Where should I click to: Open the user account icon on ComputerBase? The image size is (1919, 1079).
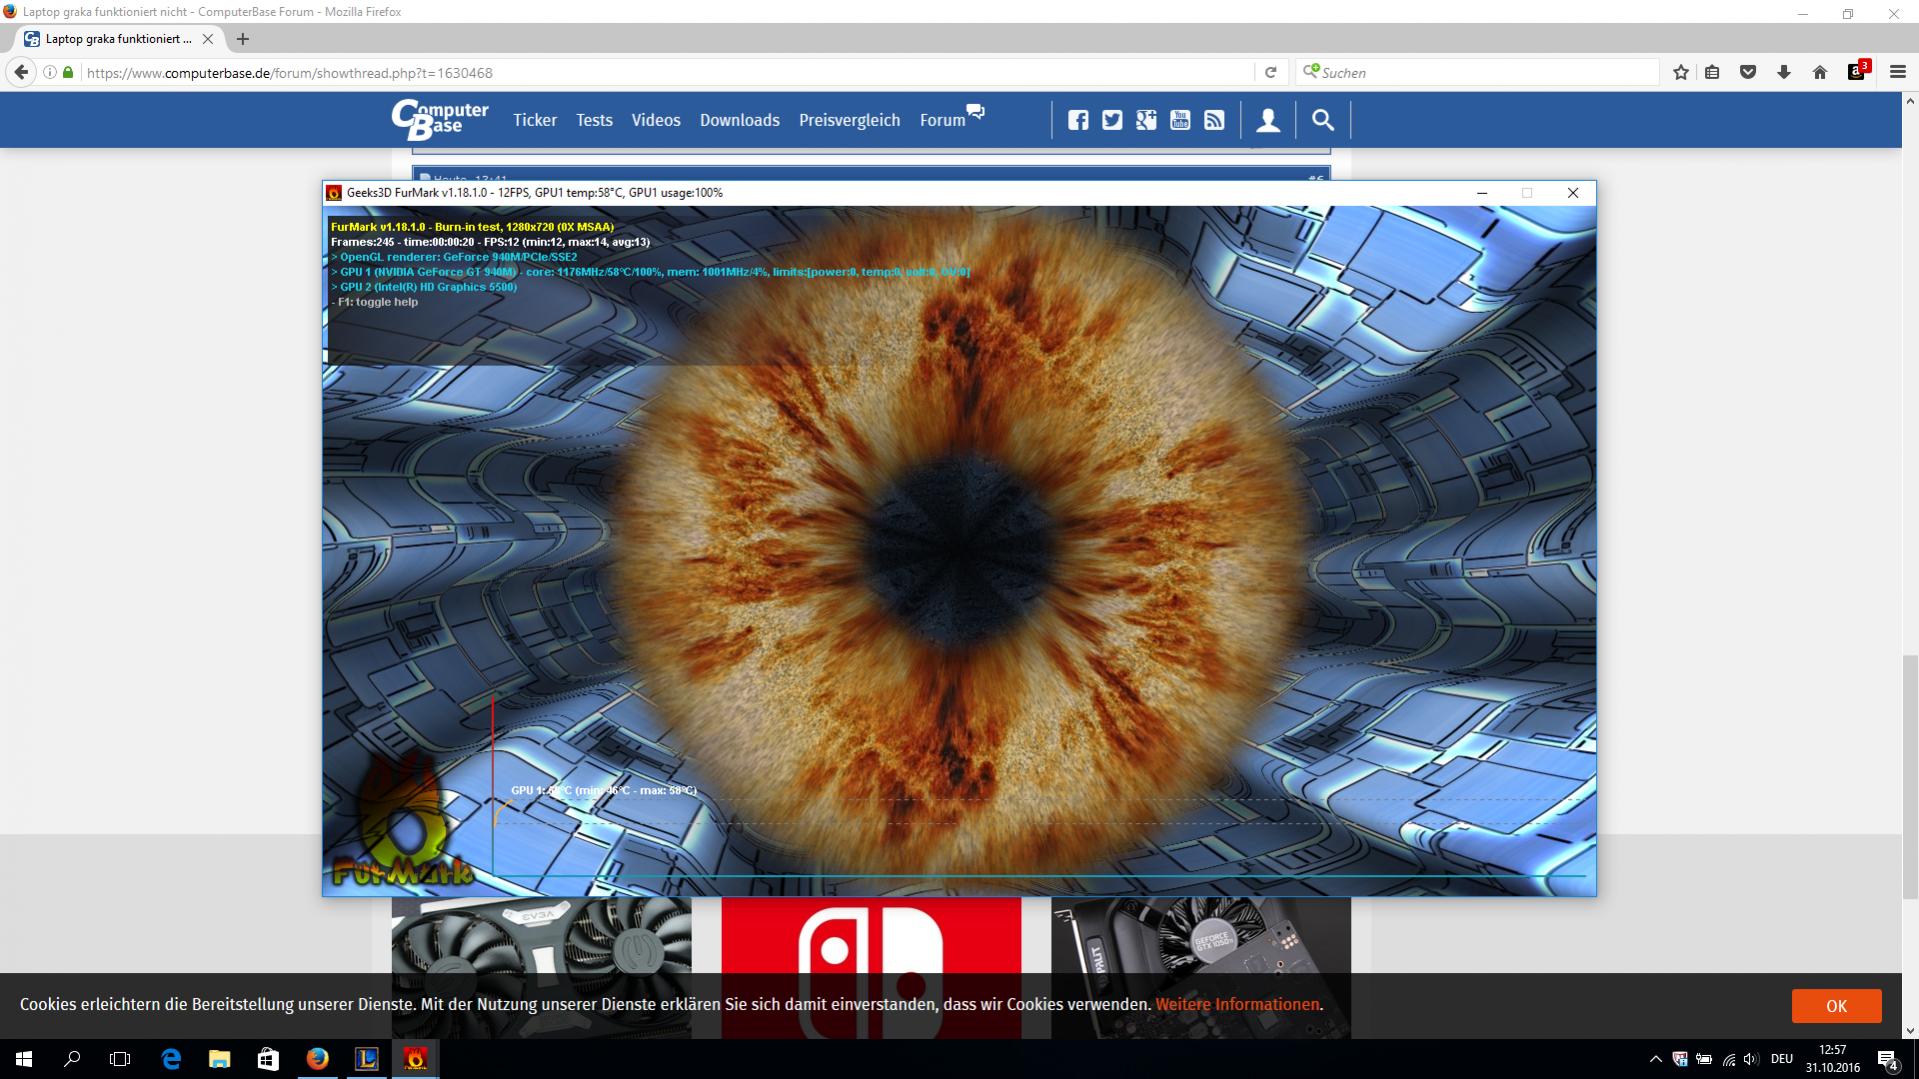point(1268,120)
